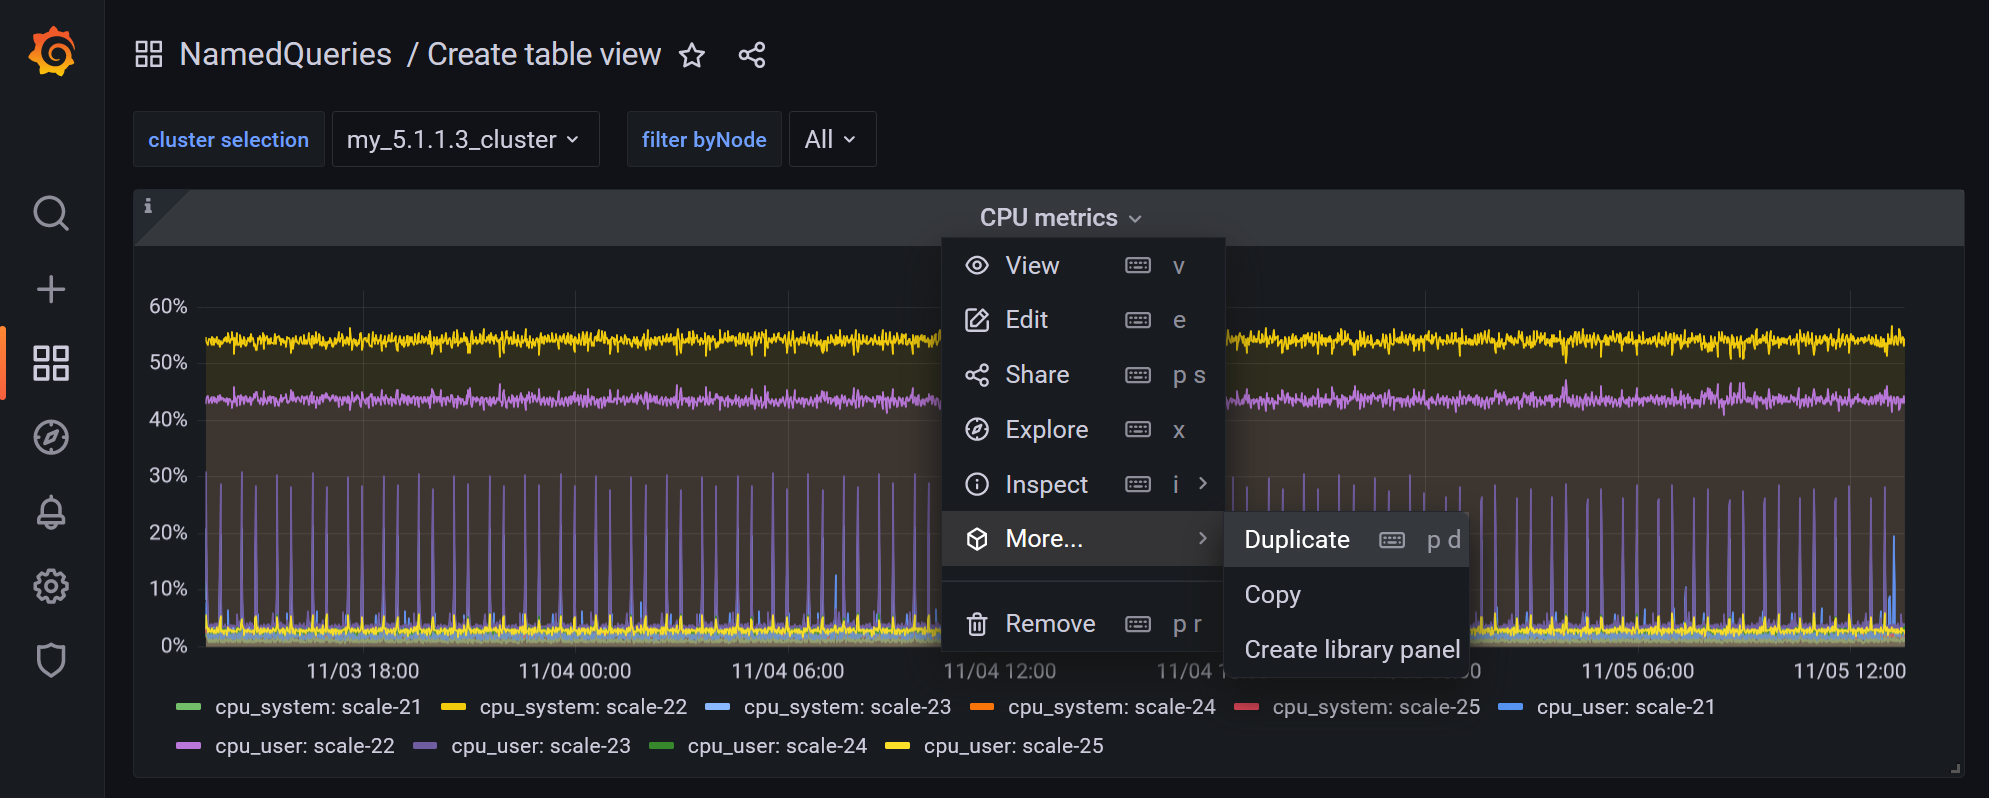The width and height of the screenshot is (1989, 798).
Task: Choose Create library panel option
Action: (1351, 650)
